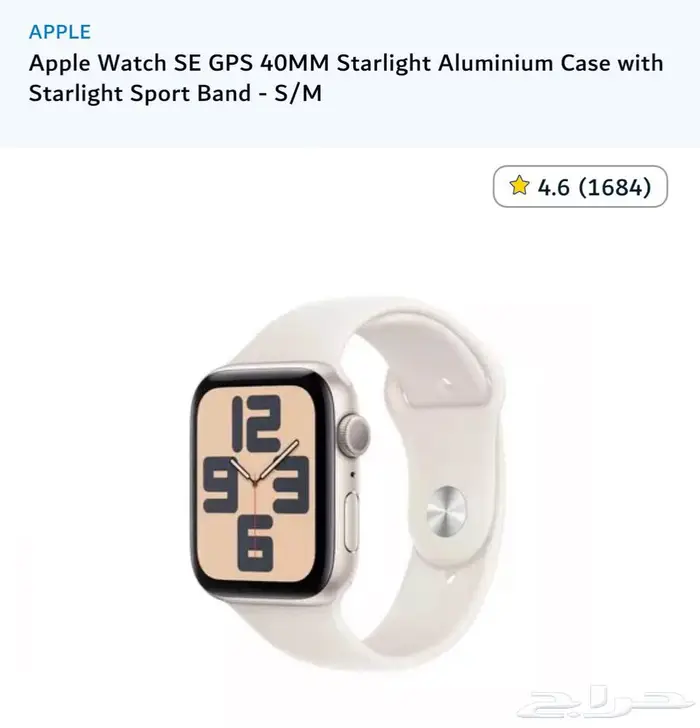
Task: Open the APPLE brand link
Action: tap(60, 32)
